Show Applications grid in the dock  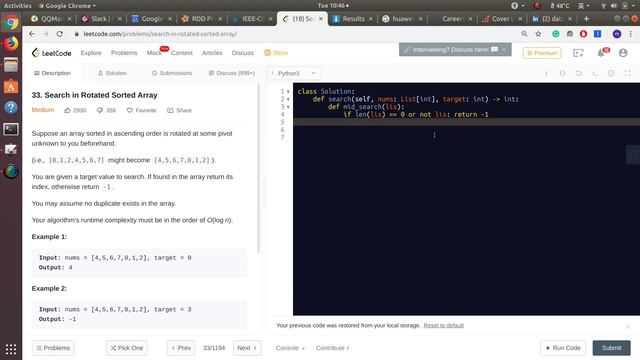coord(11,349)
